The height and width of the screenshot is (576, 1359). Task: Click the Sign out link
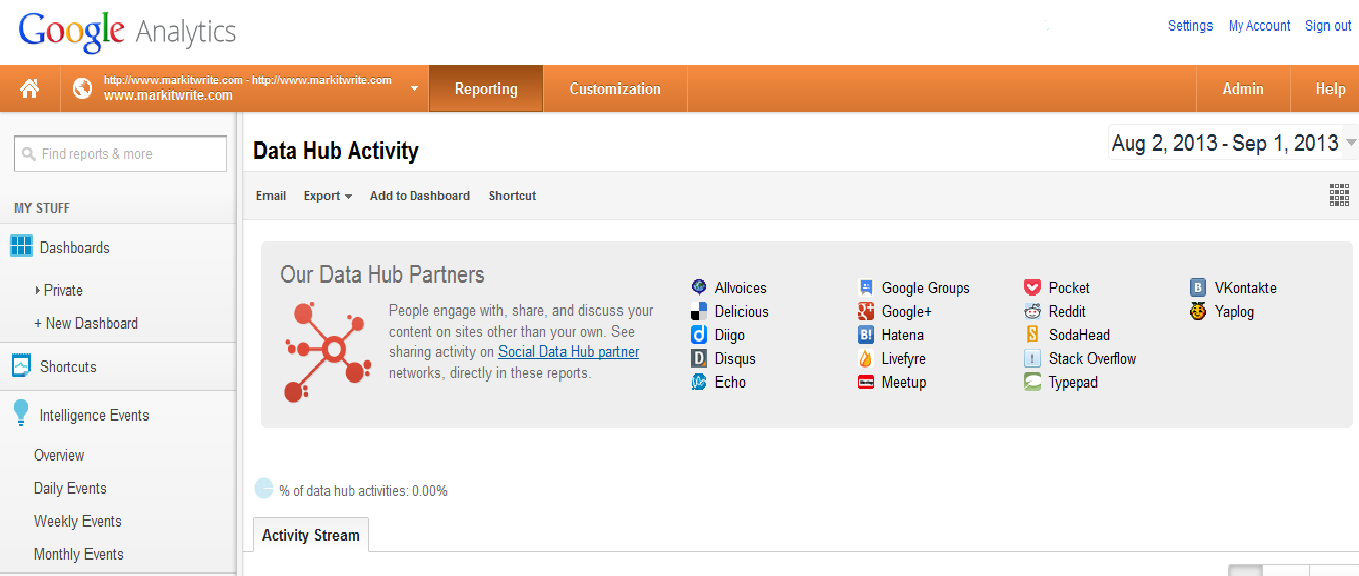click(x=1328, y=26)
